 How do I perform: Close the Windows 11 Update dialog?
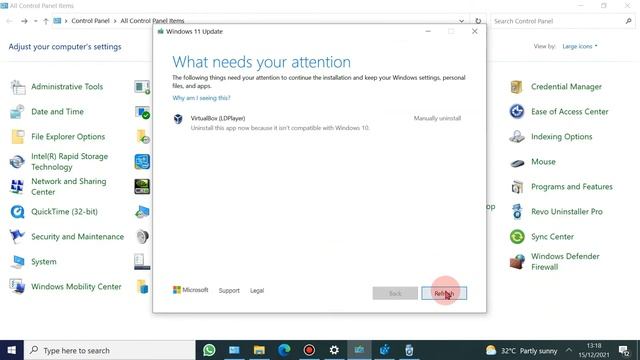474,31
